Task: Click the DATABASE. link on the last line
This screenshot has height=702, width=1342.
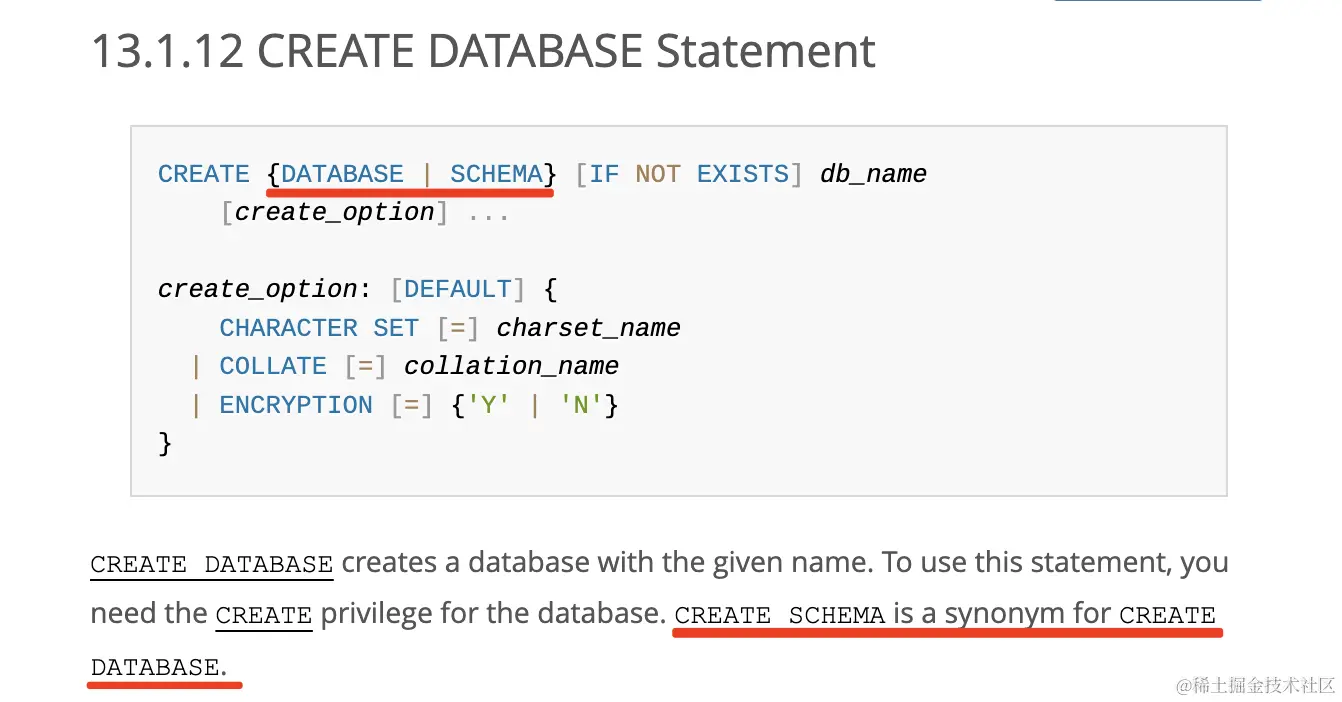Action: click(158, 667)
